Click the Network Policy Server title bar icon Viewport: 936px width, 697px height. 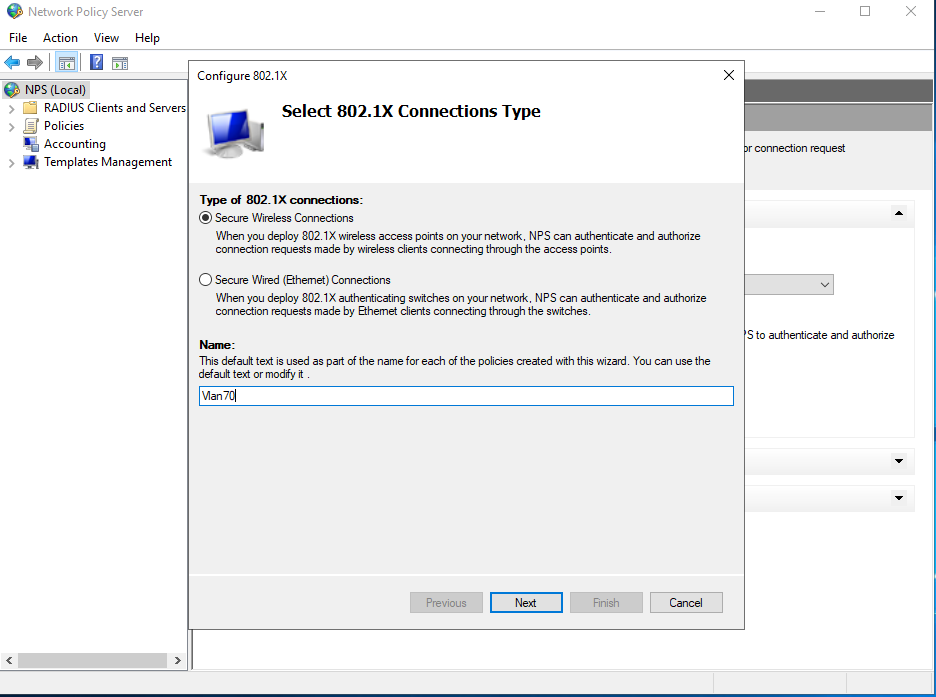pyautogui.click(x=14, y=11)
